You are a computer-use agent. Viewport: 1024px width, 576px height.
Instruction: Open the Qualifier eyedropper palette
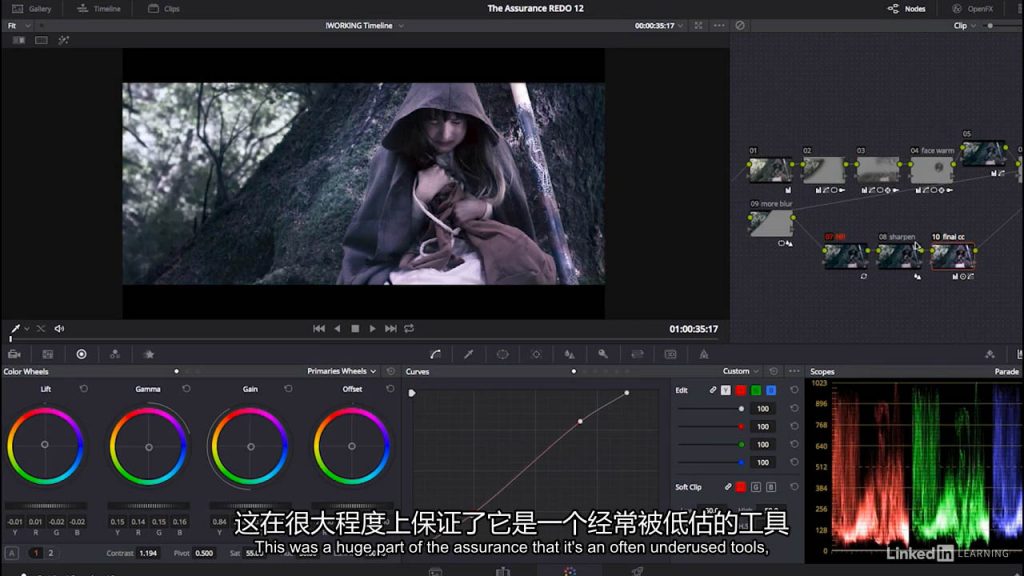coord(469,354)
